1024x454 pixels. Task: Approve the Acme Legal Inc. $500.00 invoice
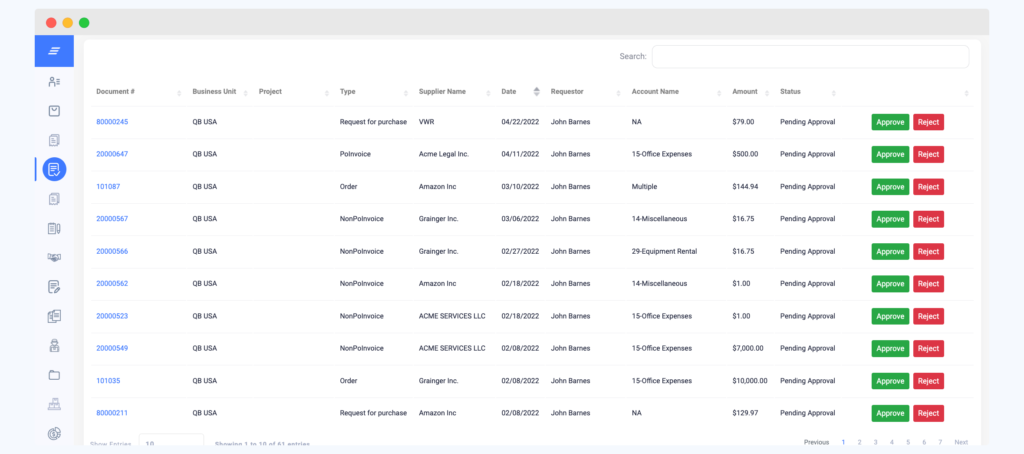pyautogui.click(x=890, y=154)
